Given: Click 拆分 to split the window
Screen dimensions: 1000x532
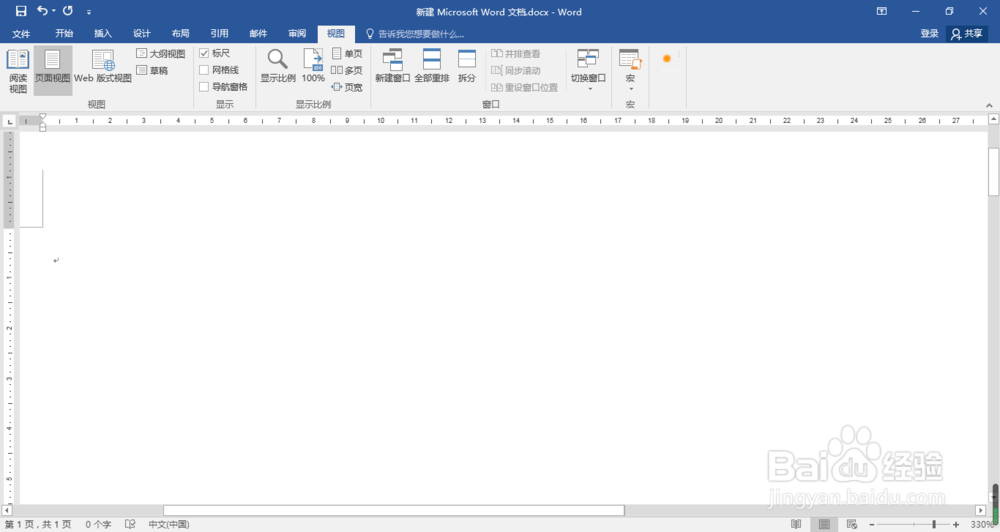Looking at the screenshot, I should click(467, 66).
